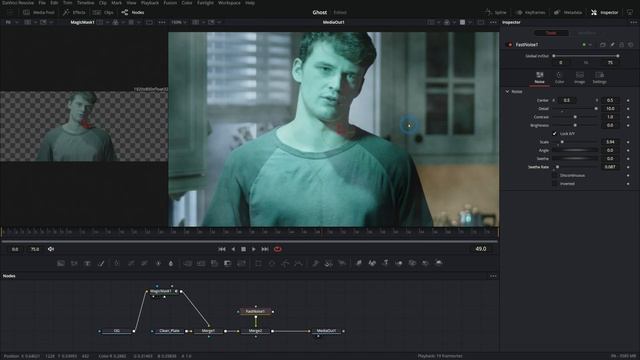This screenshot has width=640, height=360.
Task: Open the Metadata panel
Action: click(568, 12)
